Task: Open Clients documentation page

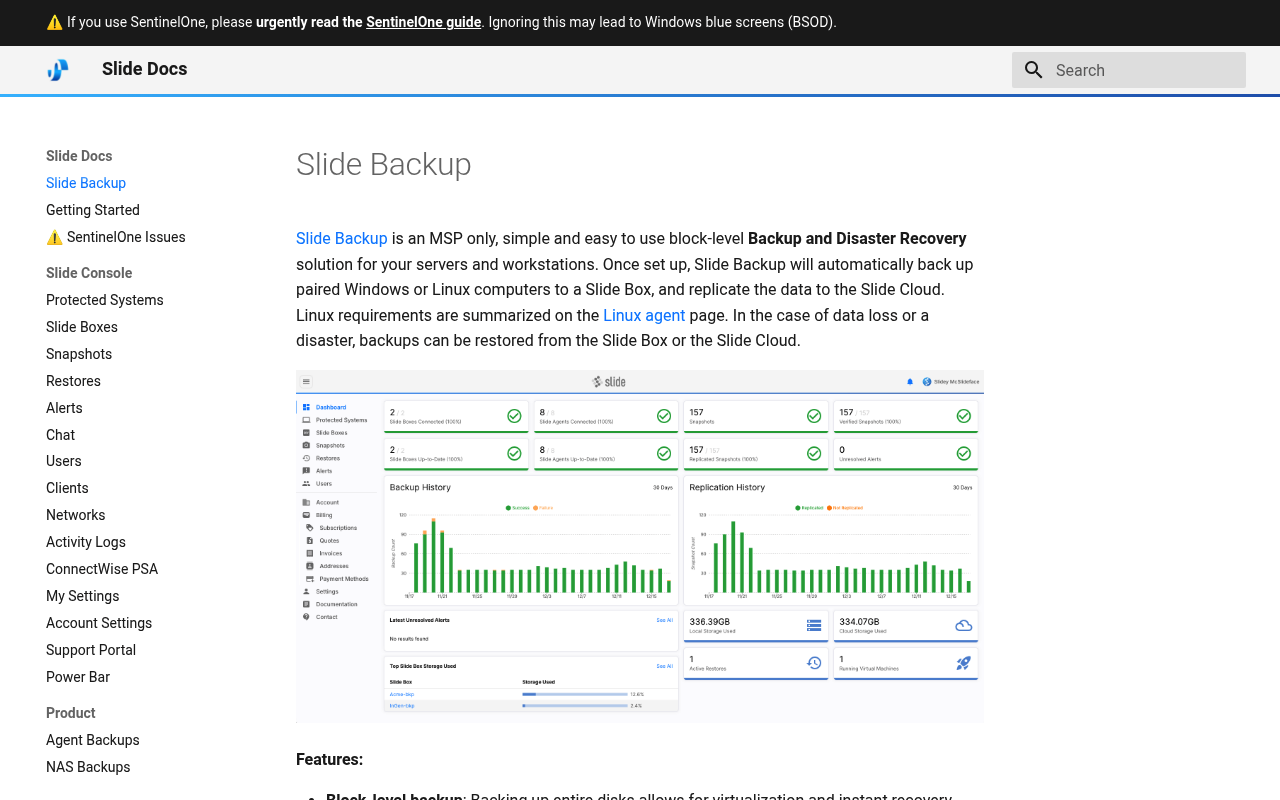Action: point(67,488)
